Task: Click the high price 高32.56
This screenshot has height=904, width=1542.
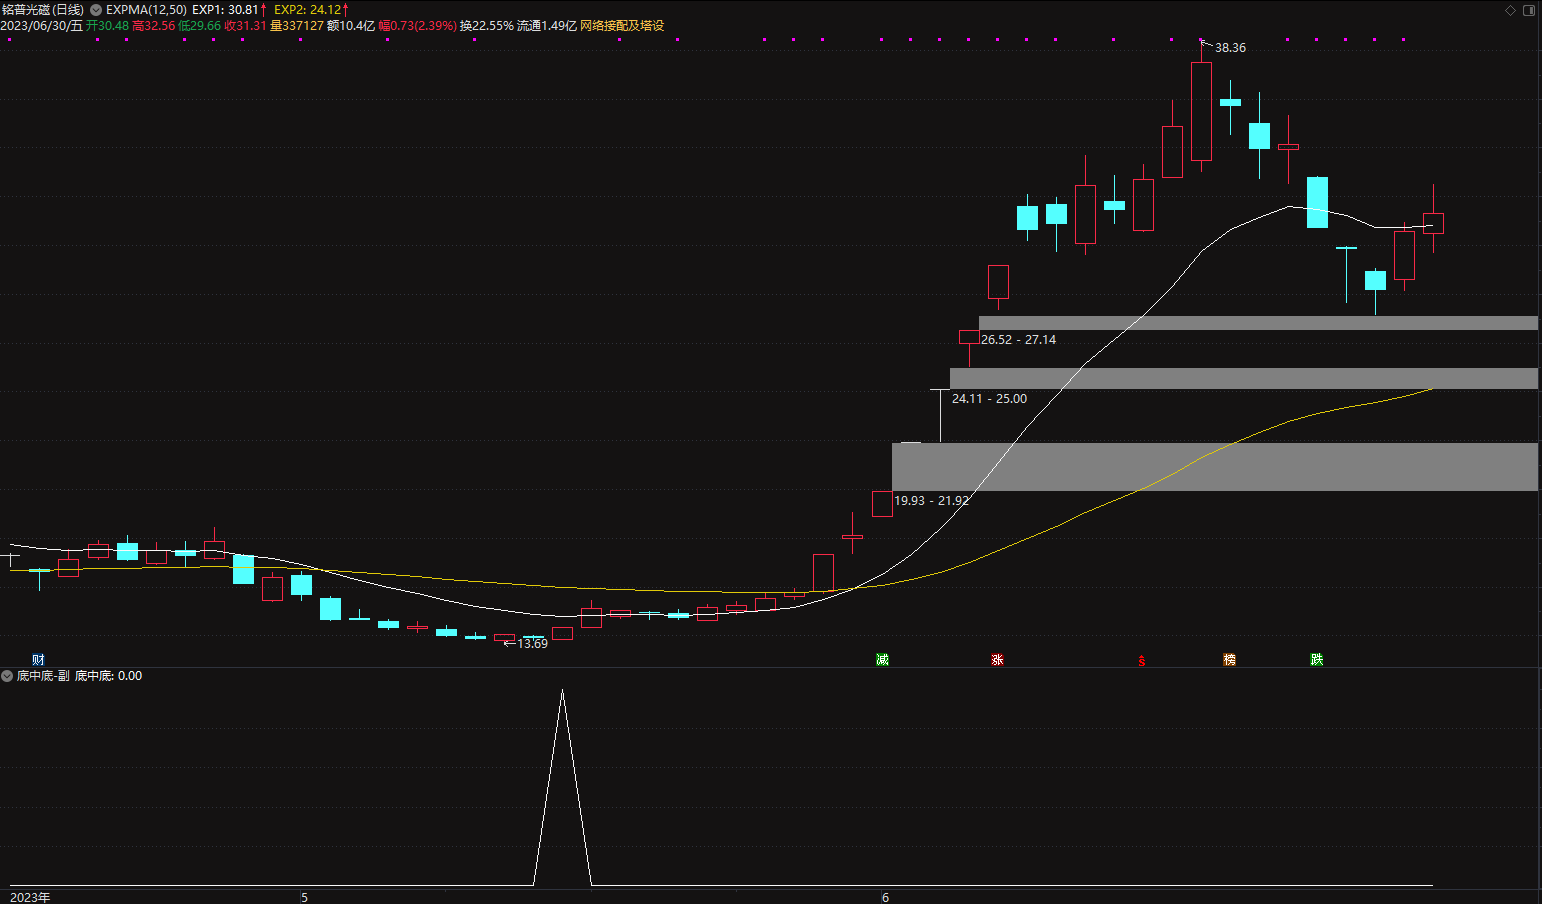Action: [153, 26]
